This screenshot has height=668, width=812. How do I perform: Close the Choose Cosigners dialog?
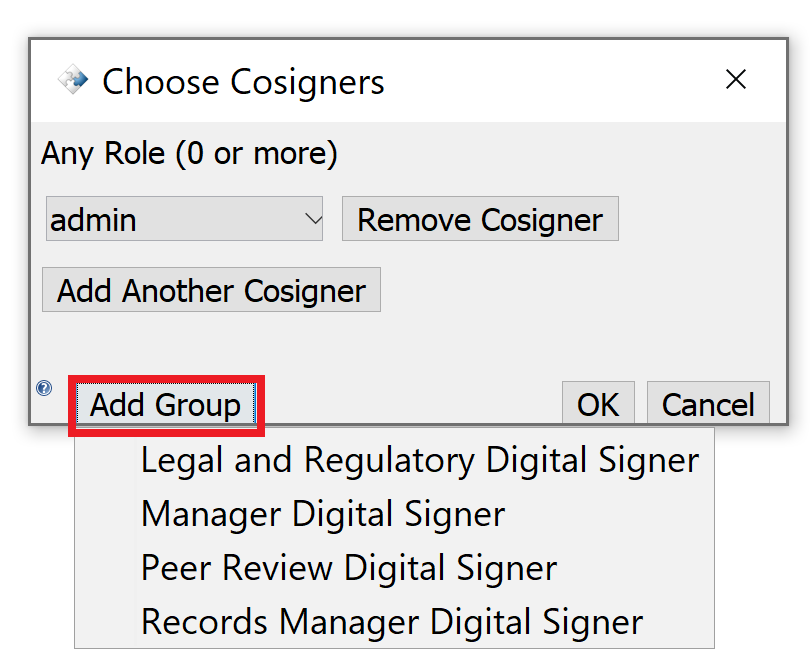point(736,80)
